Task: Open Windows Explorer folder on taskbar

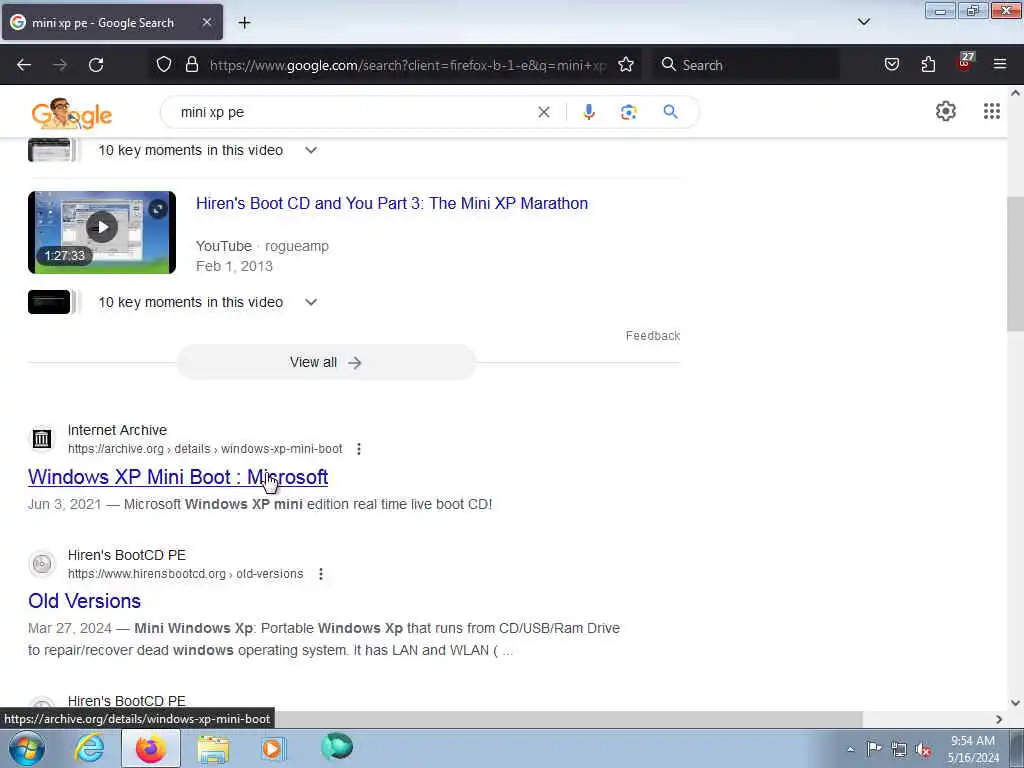Action: [214, 749]
